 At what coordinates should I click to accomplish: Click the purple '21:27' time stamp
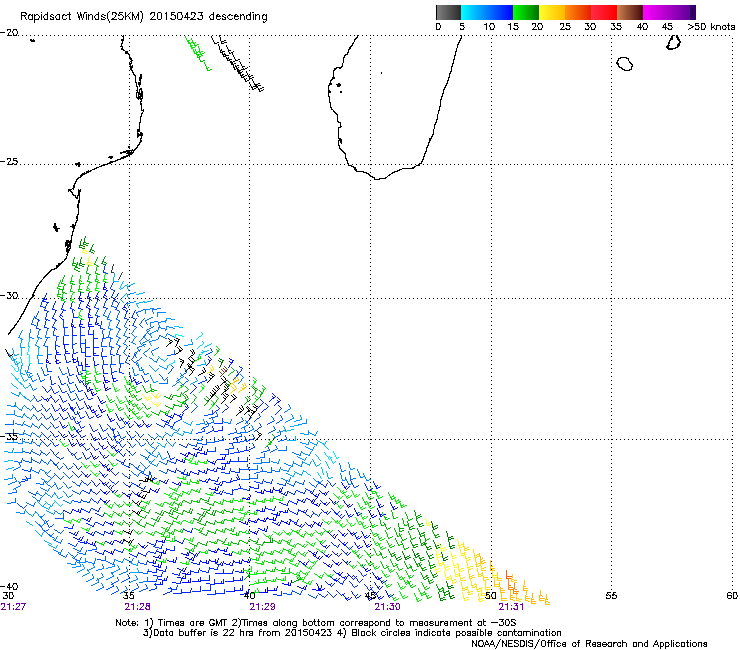[13, 607]
